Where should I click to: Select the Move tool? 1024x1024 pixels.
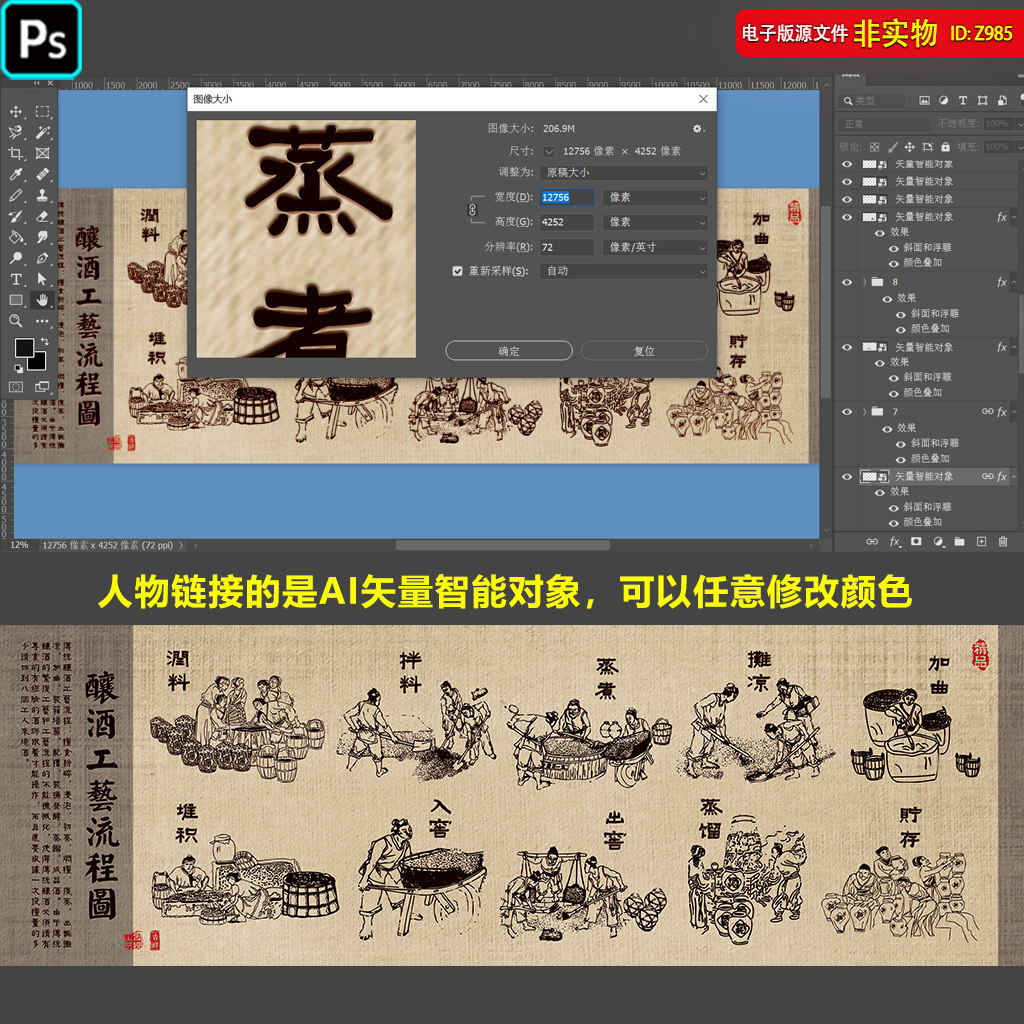coord(16,112)
